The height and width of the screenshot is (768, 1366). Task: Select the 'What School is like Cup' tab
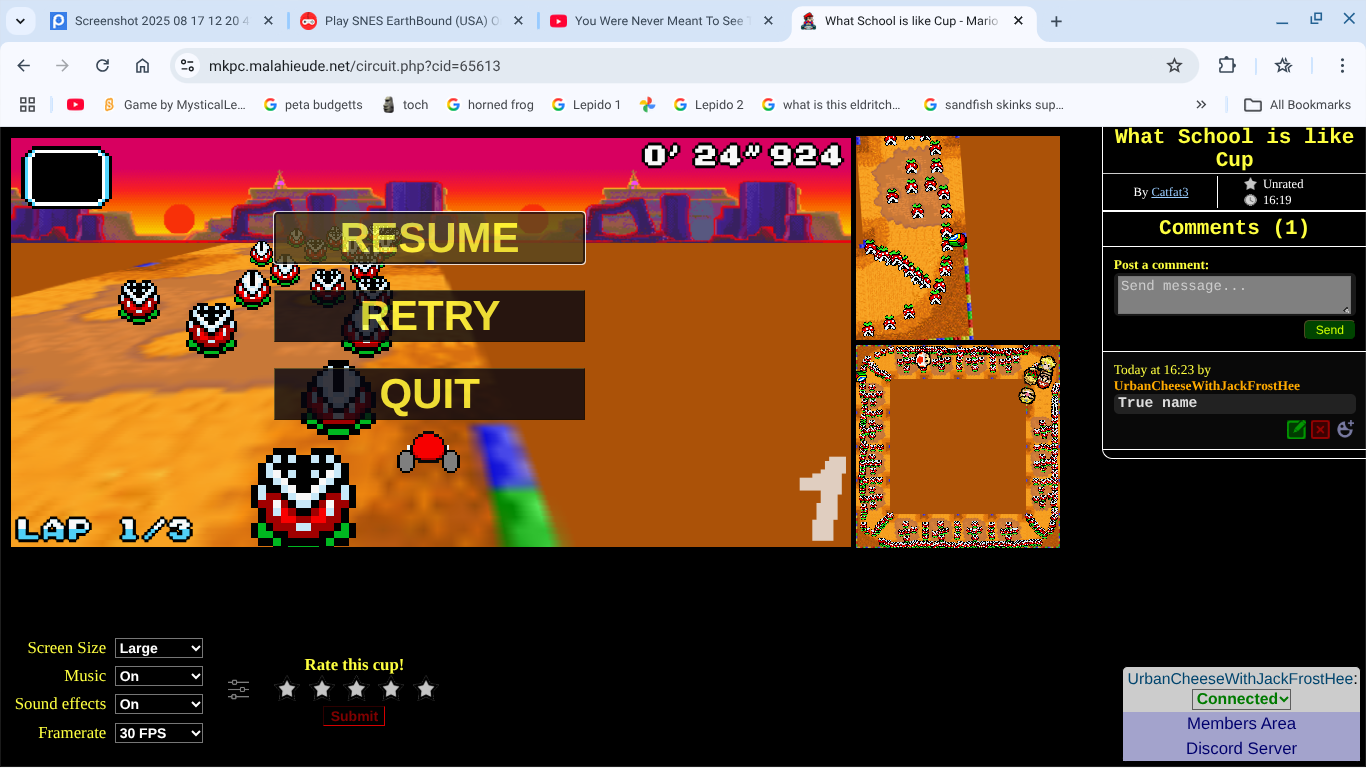point(912,21)
